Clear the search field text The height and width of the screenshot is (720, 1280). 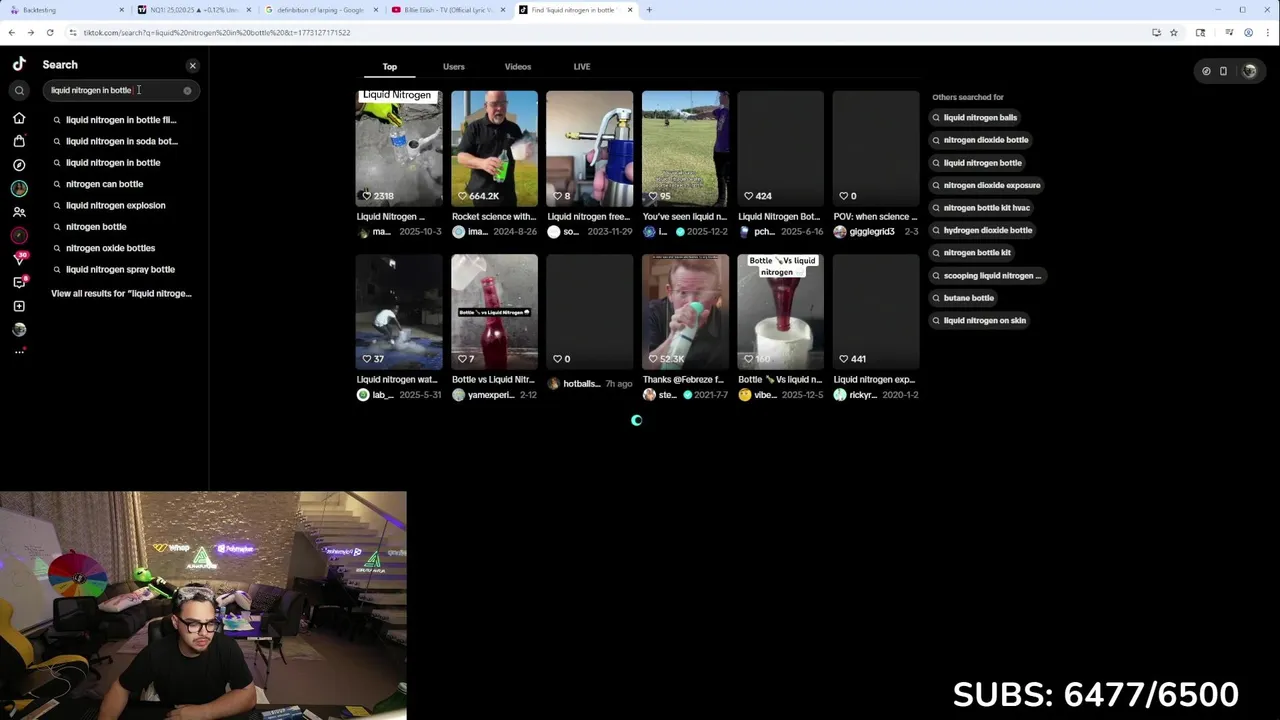tap(187, 90)
